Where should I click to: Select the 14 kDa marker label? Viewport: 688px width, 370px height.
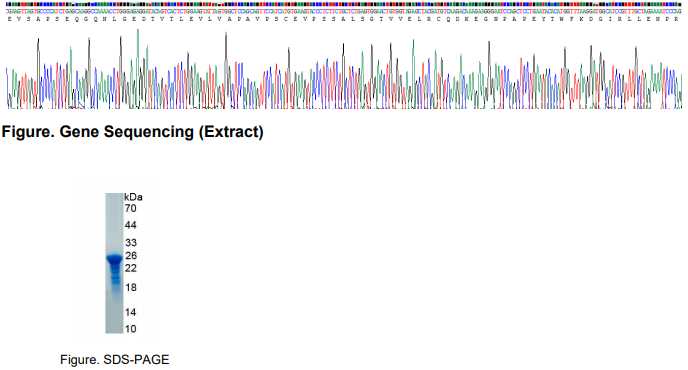point(131,313)
